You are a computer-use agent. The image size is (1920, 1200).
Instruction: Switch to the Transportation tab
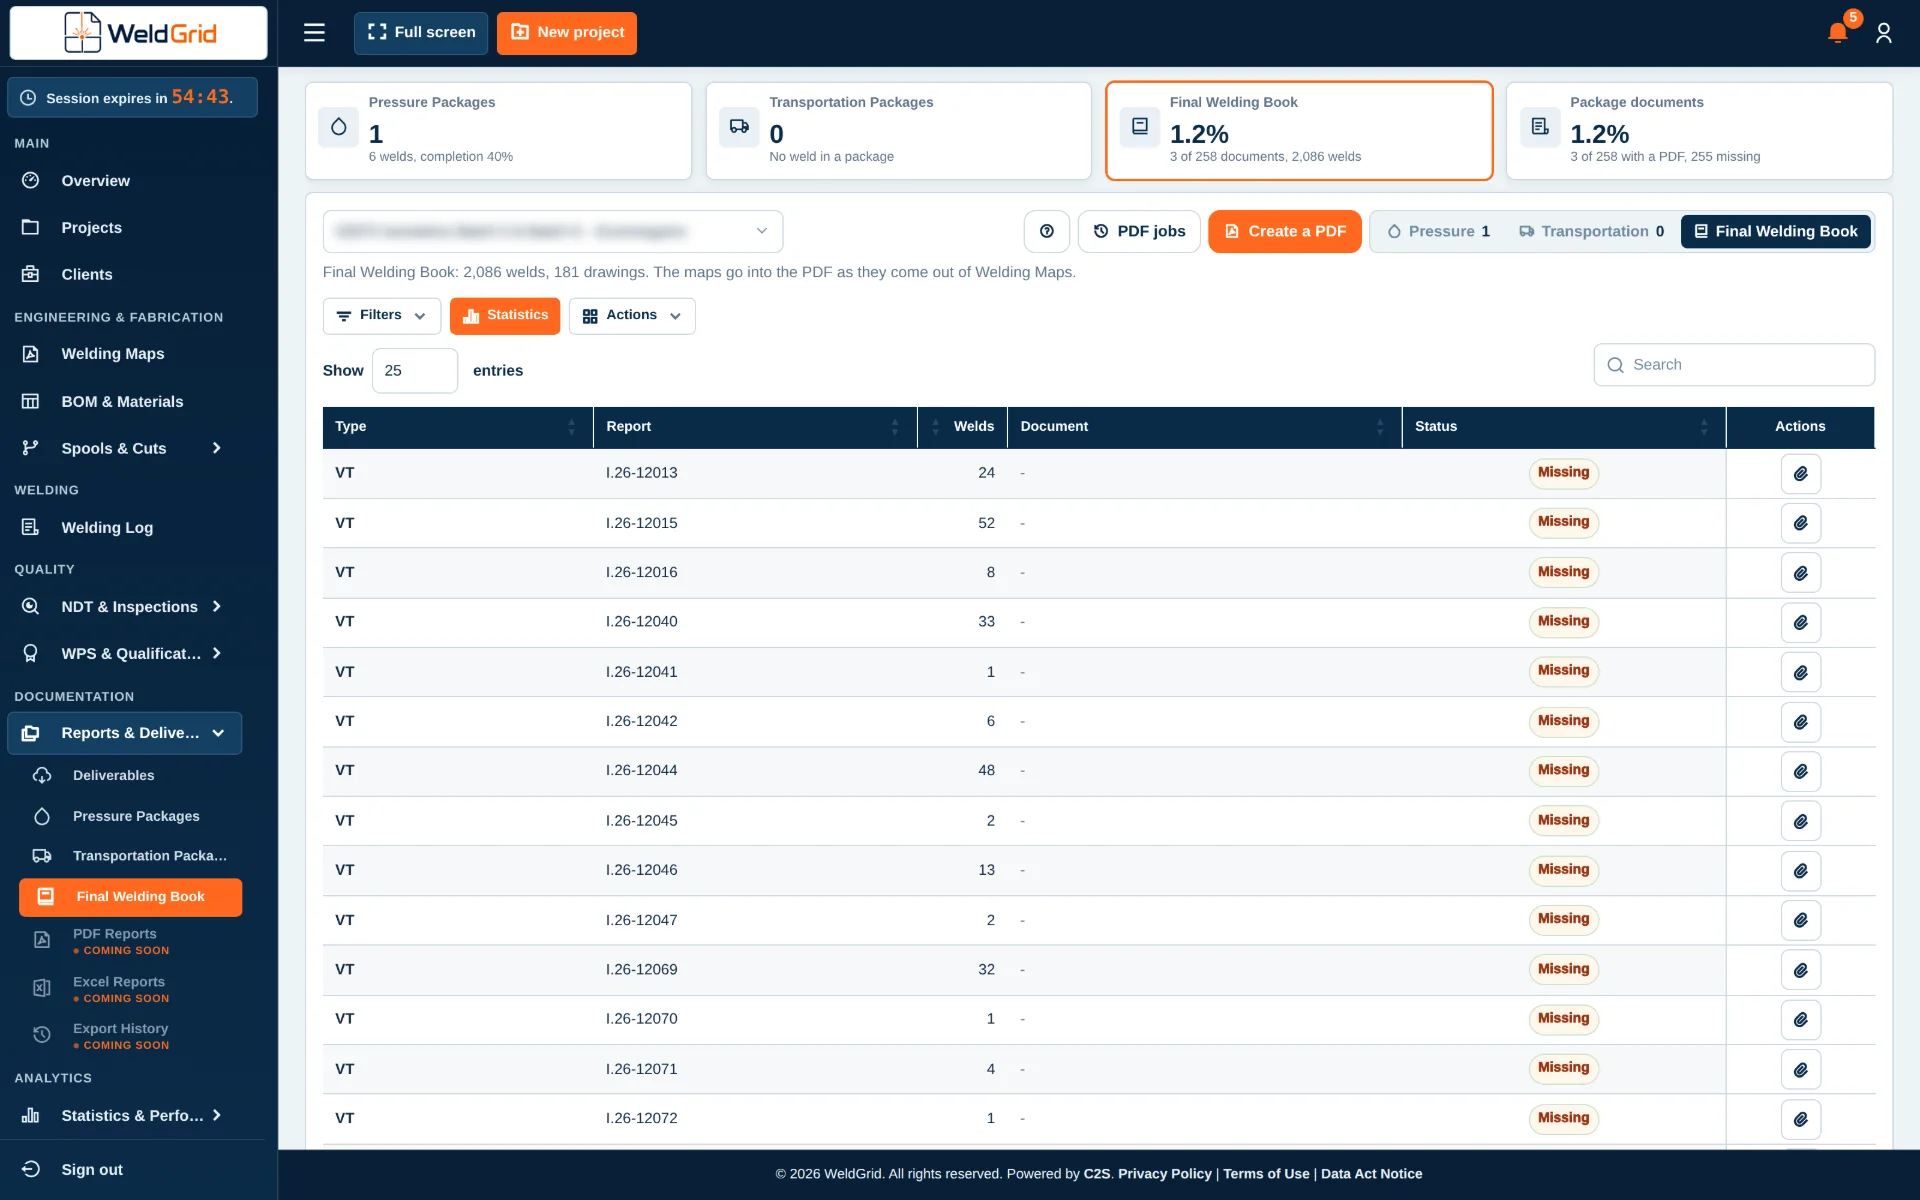click(1591, 231)
